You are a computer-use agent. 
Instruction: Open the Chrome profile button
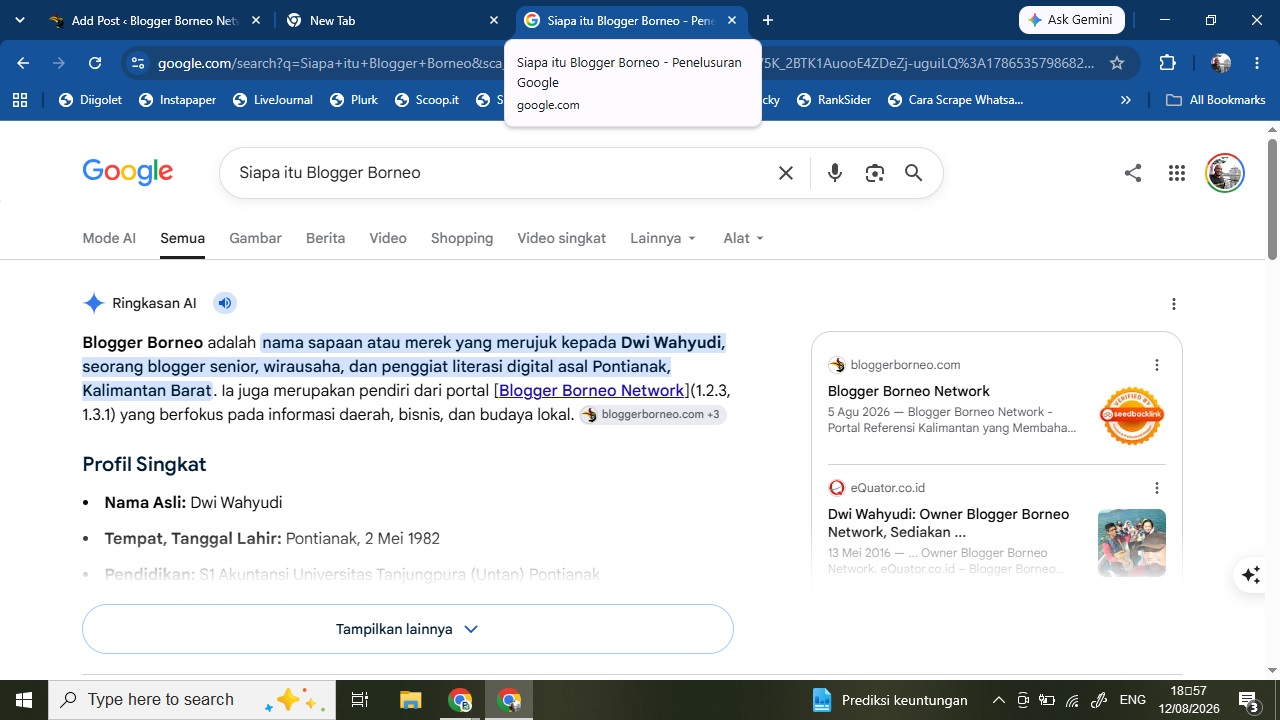[x=1221, y=63]
